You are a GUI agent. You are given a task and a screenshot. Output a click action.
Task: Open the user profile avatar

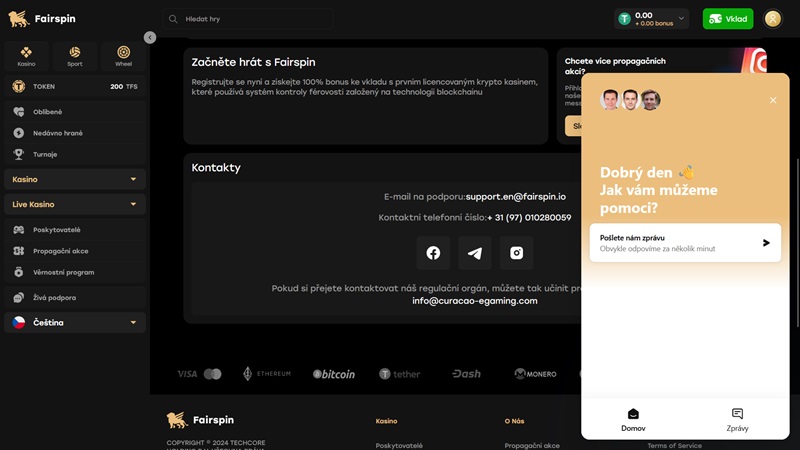tap(772, 19)
